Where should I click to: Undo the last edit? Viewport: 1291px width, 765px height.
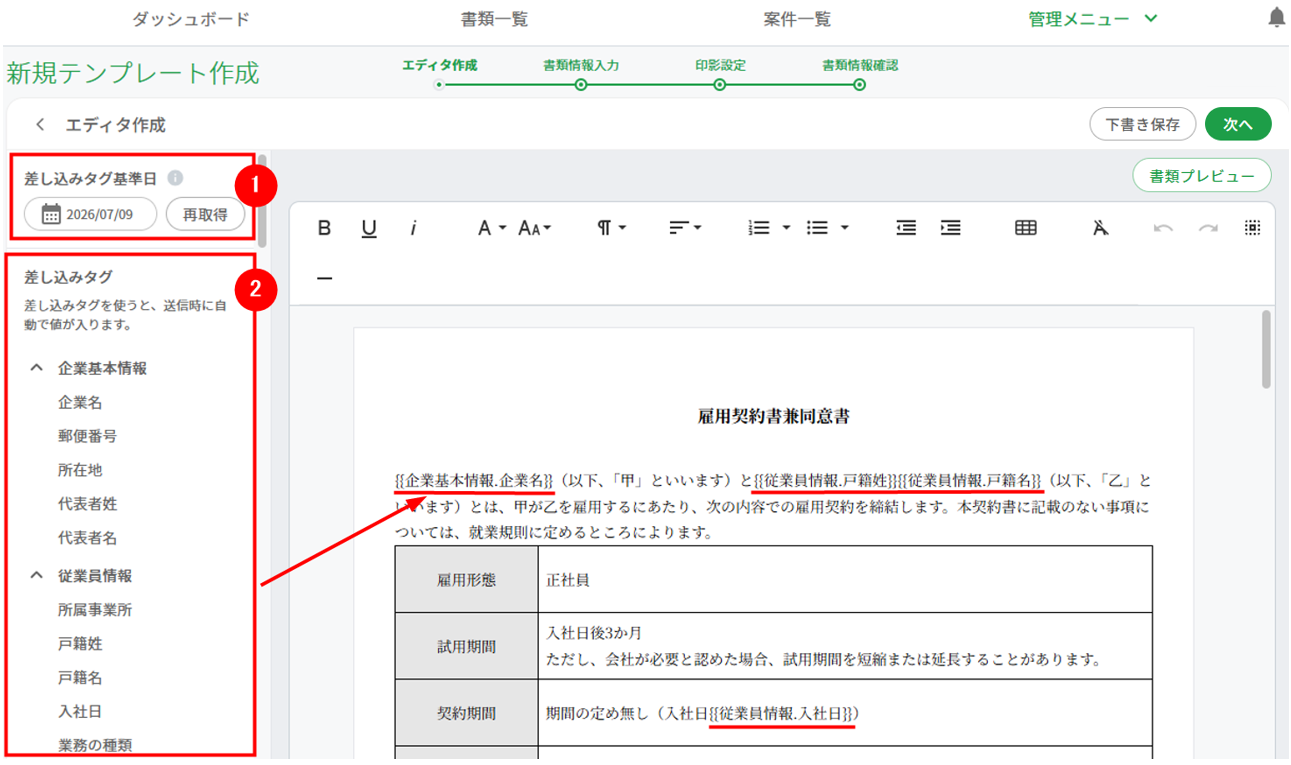point(1163,228)
